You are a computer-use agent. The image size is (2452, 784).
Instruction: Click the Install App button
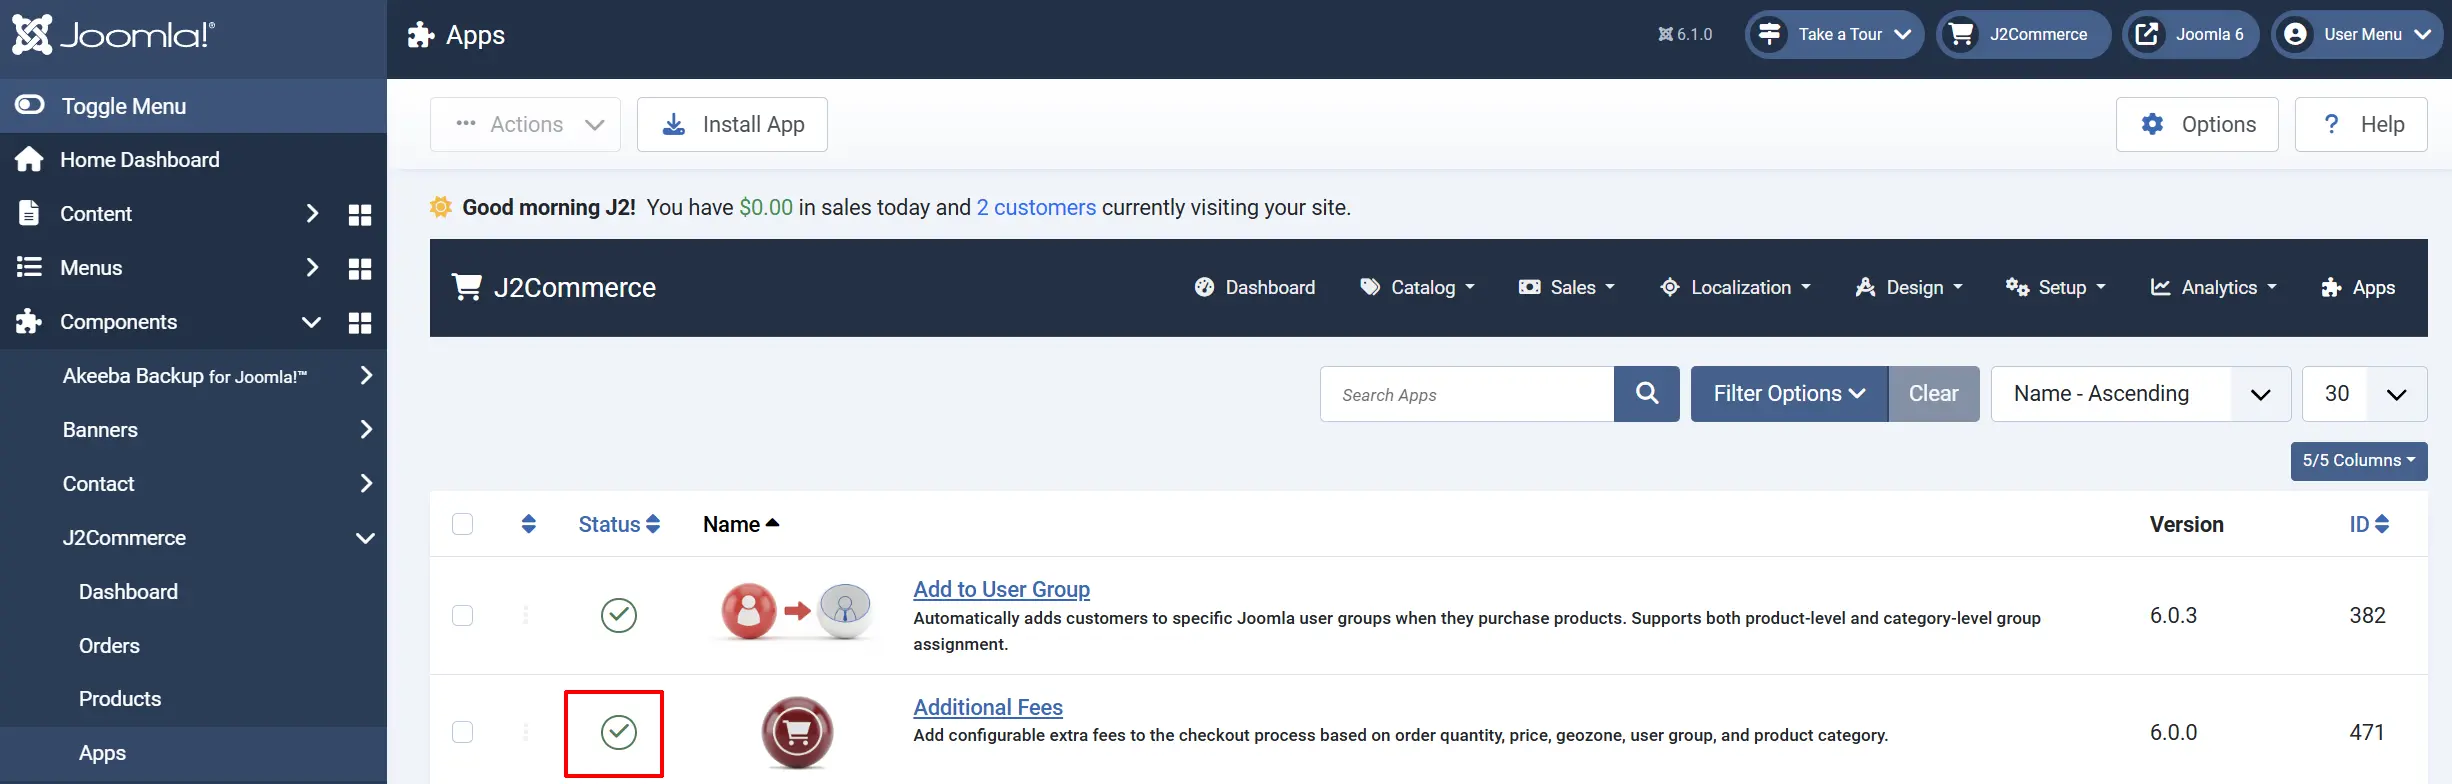732,124
